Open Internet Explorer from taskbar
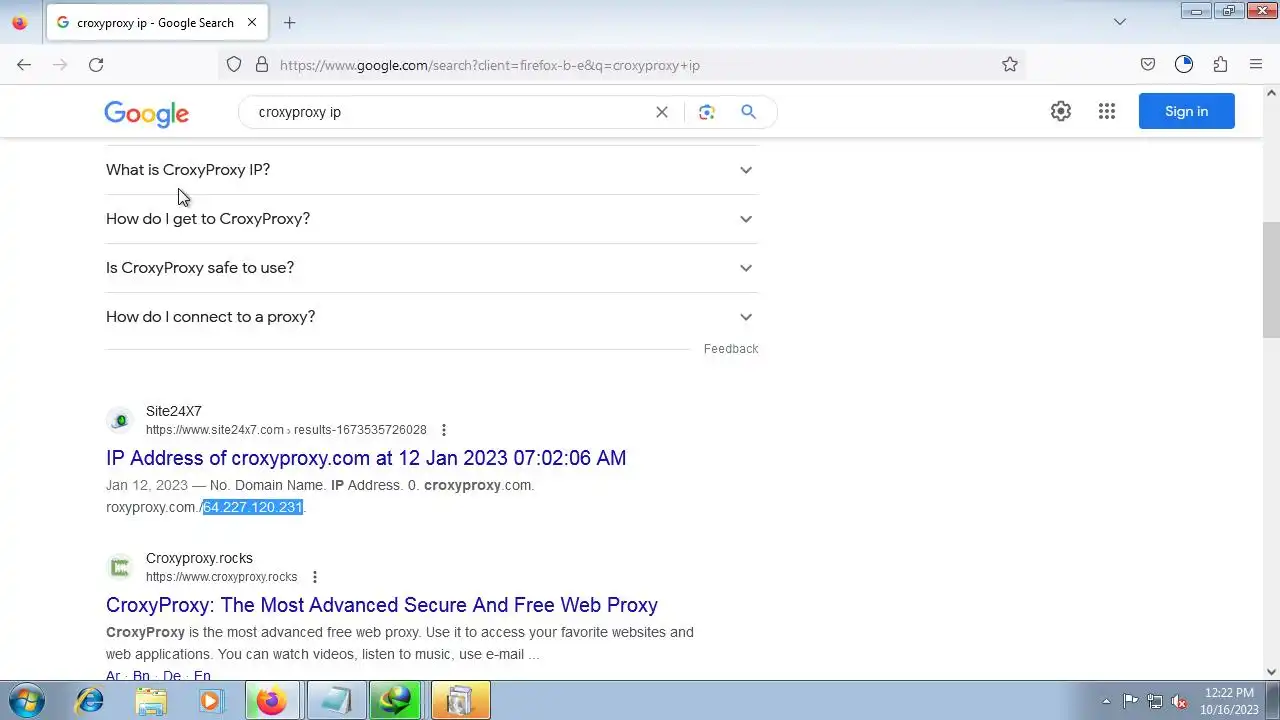Image resolution: width=1280 pixels, height=720 pixels. (90, 700)
